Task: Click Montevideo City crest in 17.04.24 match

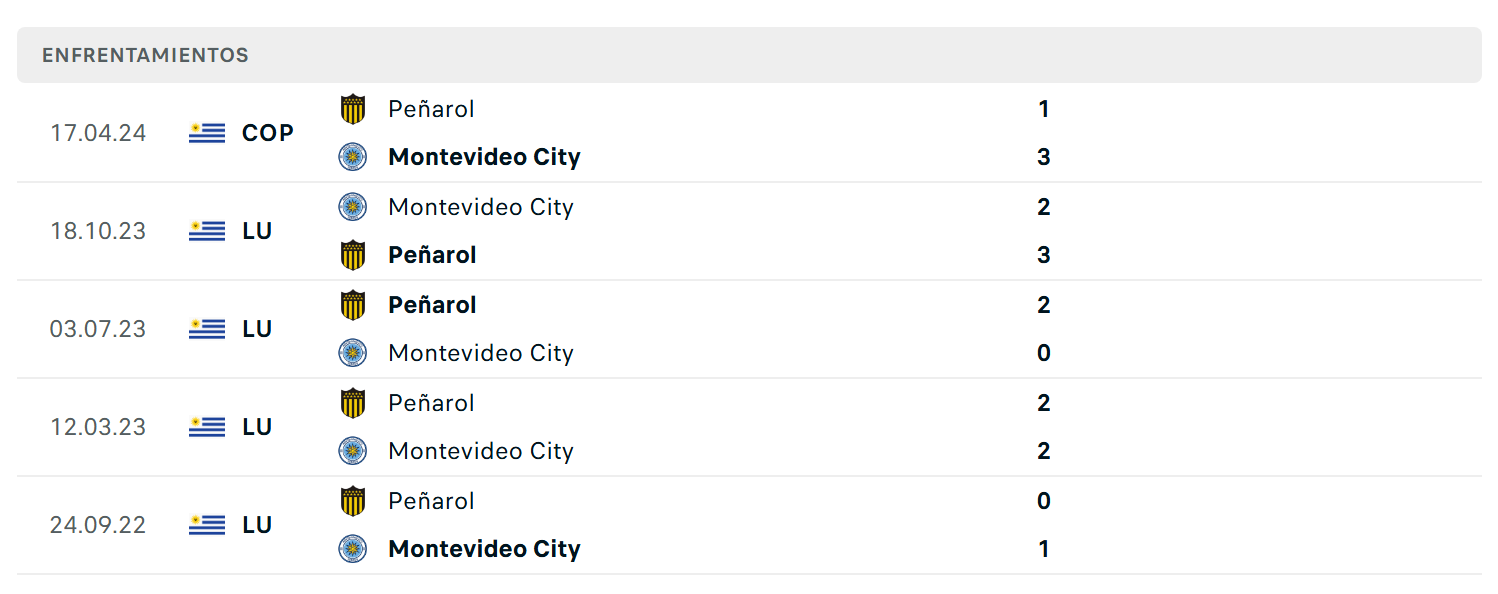Action: (352, 157)
